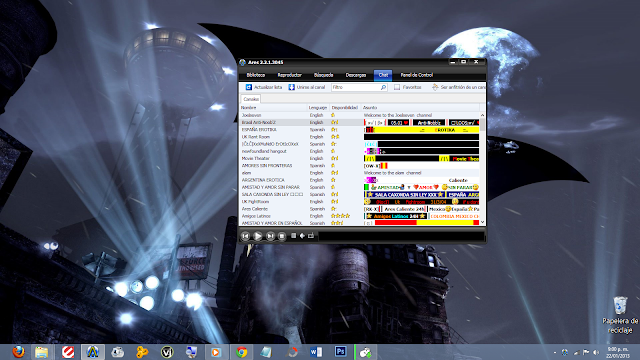Screen dimensions: 640x360
Task: Skip to previous track in player bar
Action: coord(245,236)
